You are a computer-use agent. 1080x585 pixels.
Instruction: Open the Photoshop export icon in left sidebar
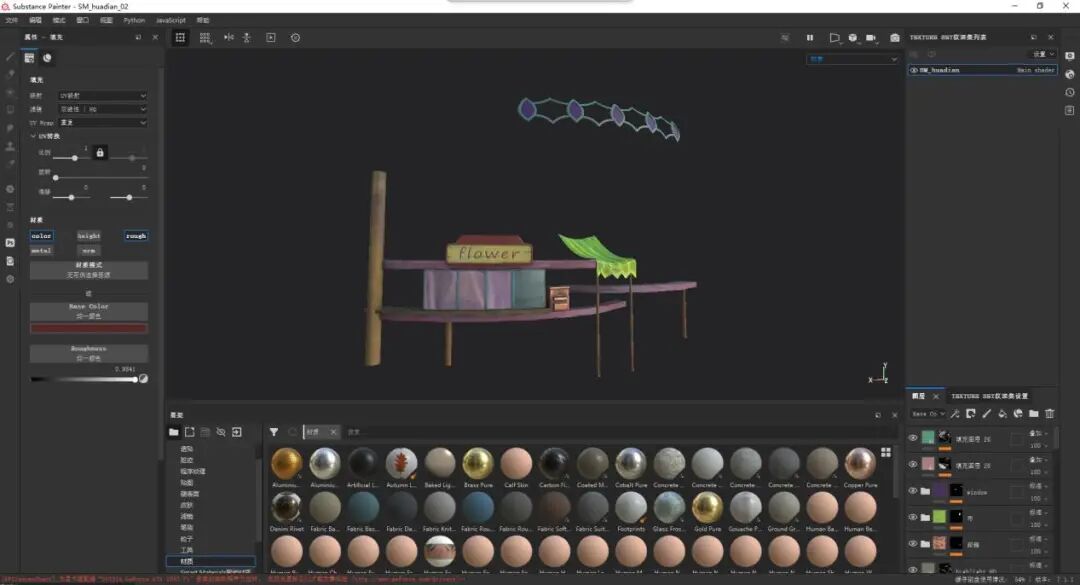pos(10,243)
